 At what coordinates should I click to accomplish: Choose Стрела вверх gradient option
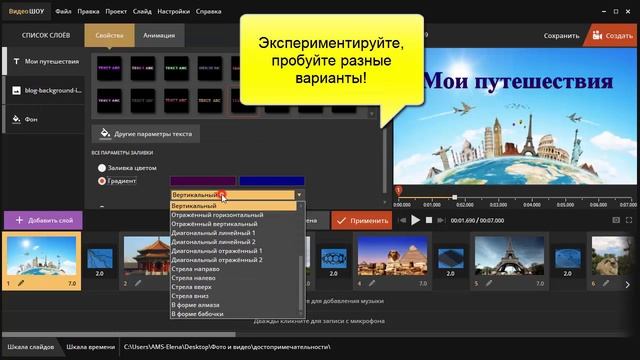(233, 287)
